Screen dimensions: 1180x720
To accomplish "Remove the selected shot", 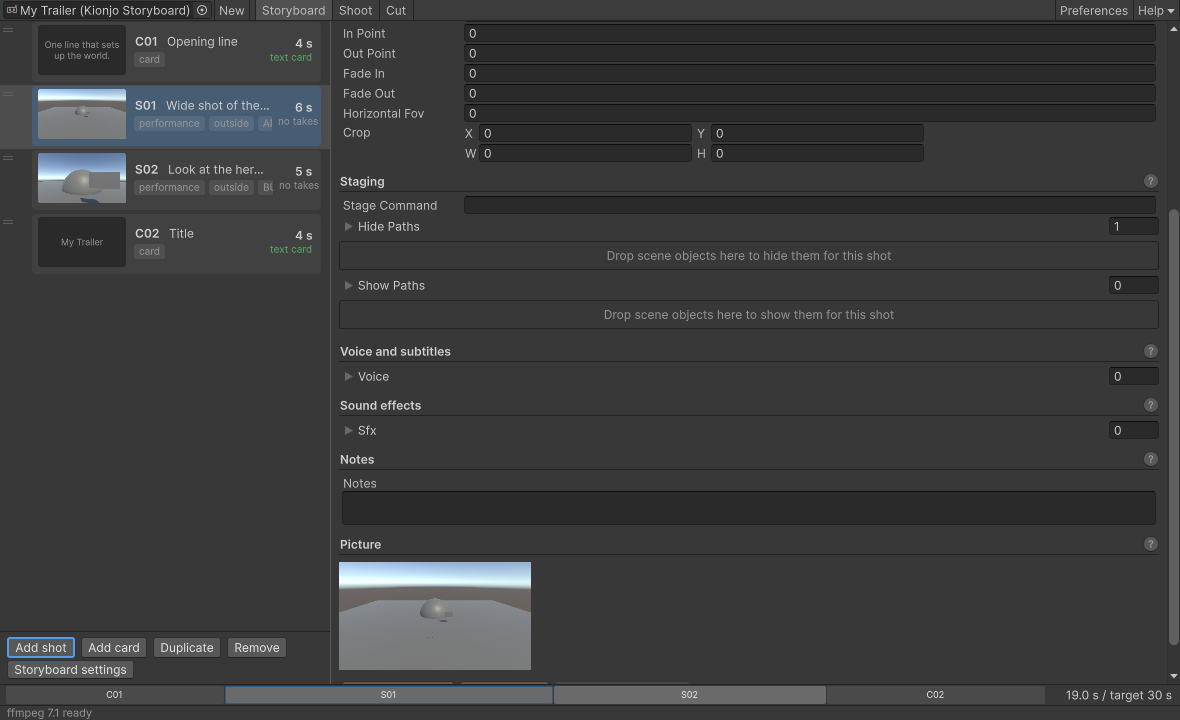I will point(257,648).
